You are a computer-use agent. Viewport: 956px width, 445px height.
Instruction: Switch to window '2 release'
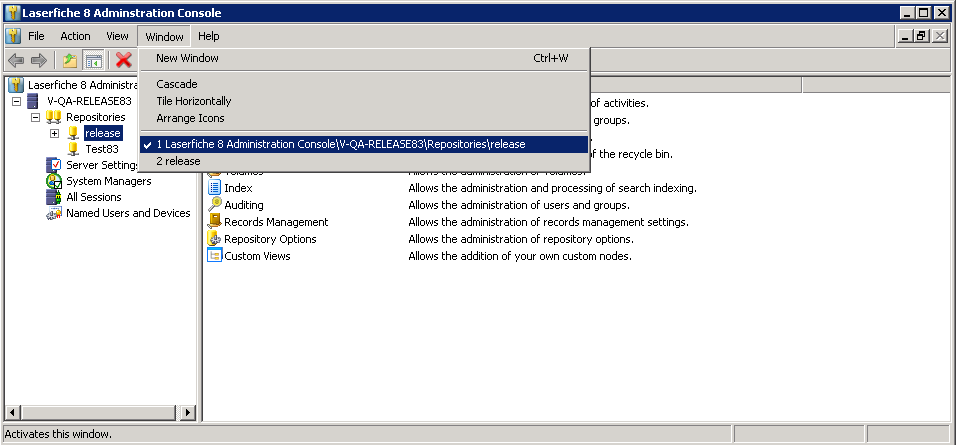[x=365, y=162]
